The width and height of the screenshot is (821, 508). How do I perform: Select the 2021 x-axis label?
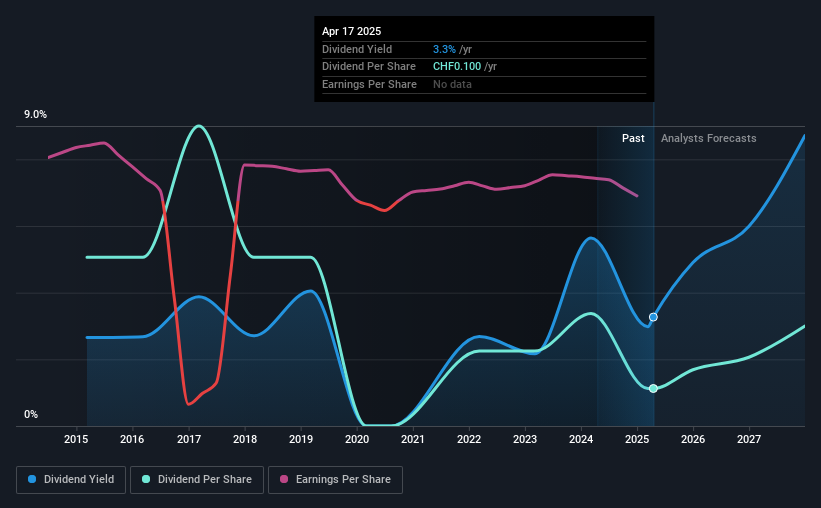413,439
